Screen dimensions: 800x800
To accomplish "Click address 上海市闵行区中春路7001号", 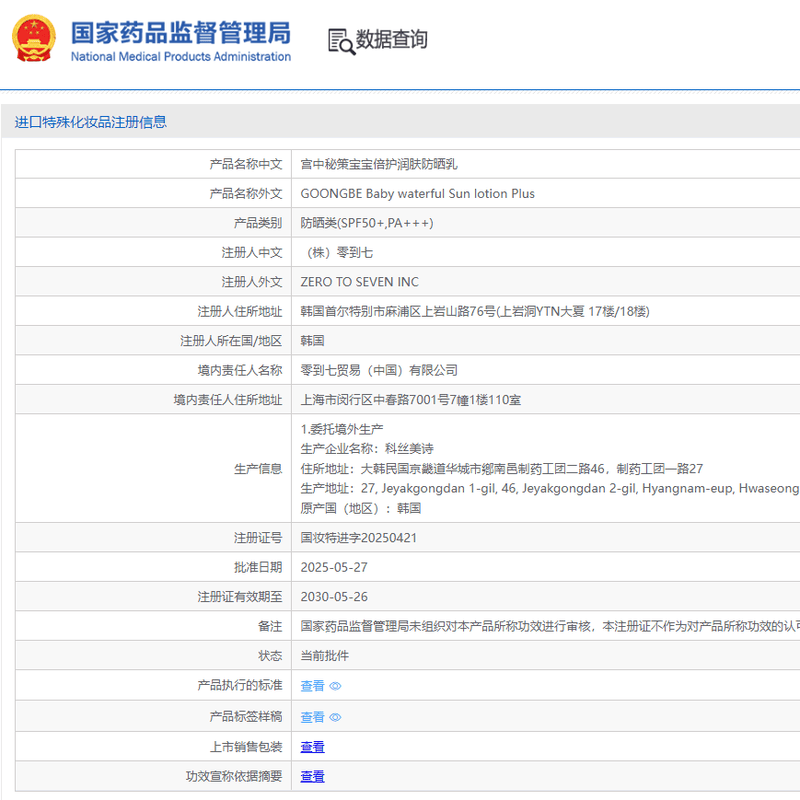I will (411, 400).
